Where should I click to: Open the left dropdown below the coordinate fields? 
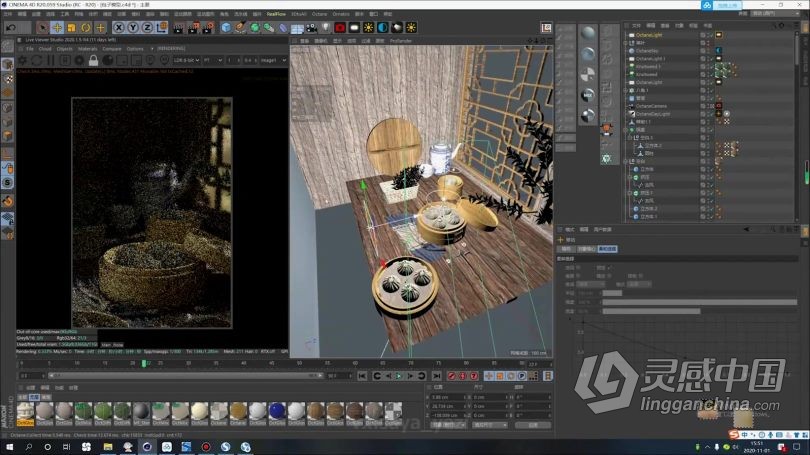tap(448, 425)
